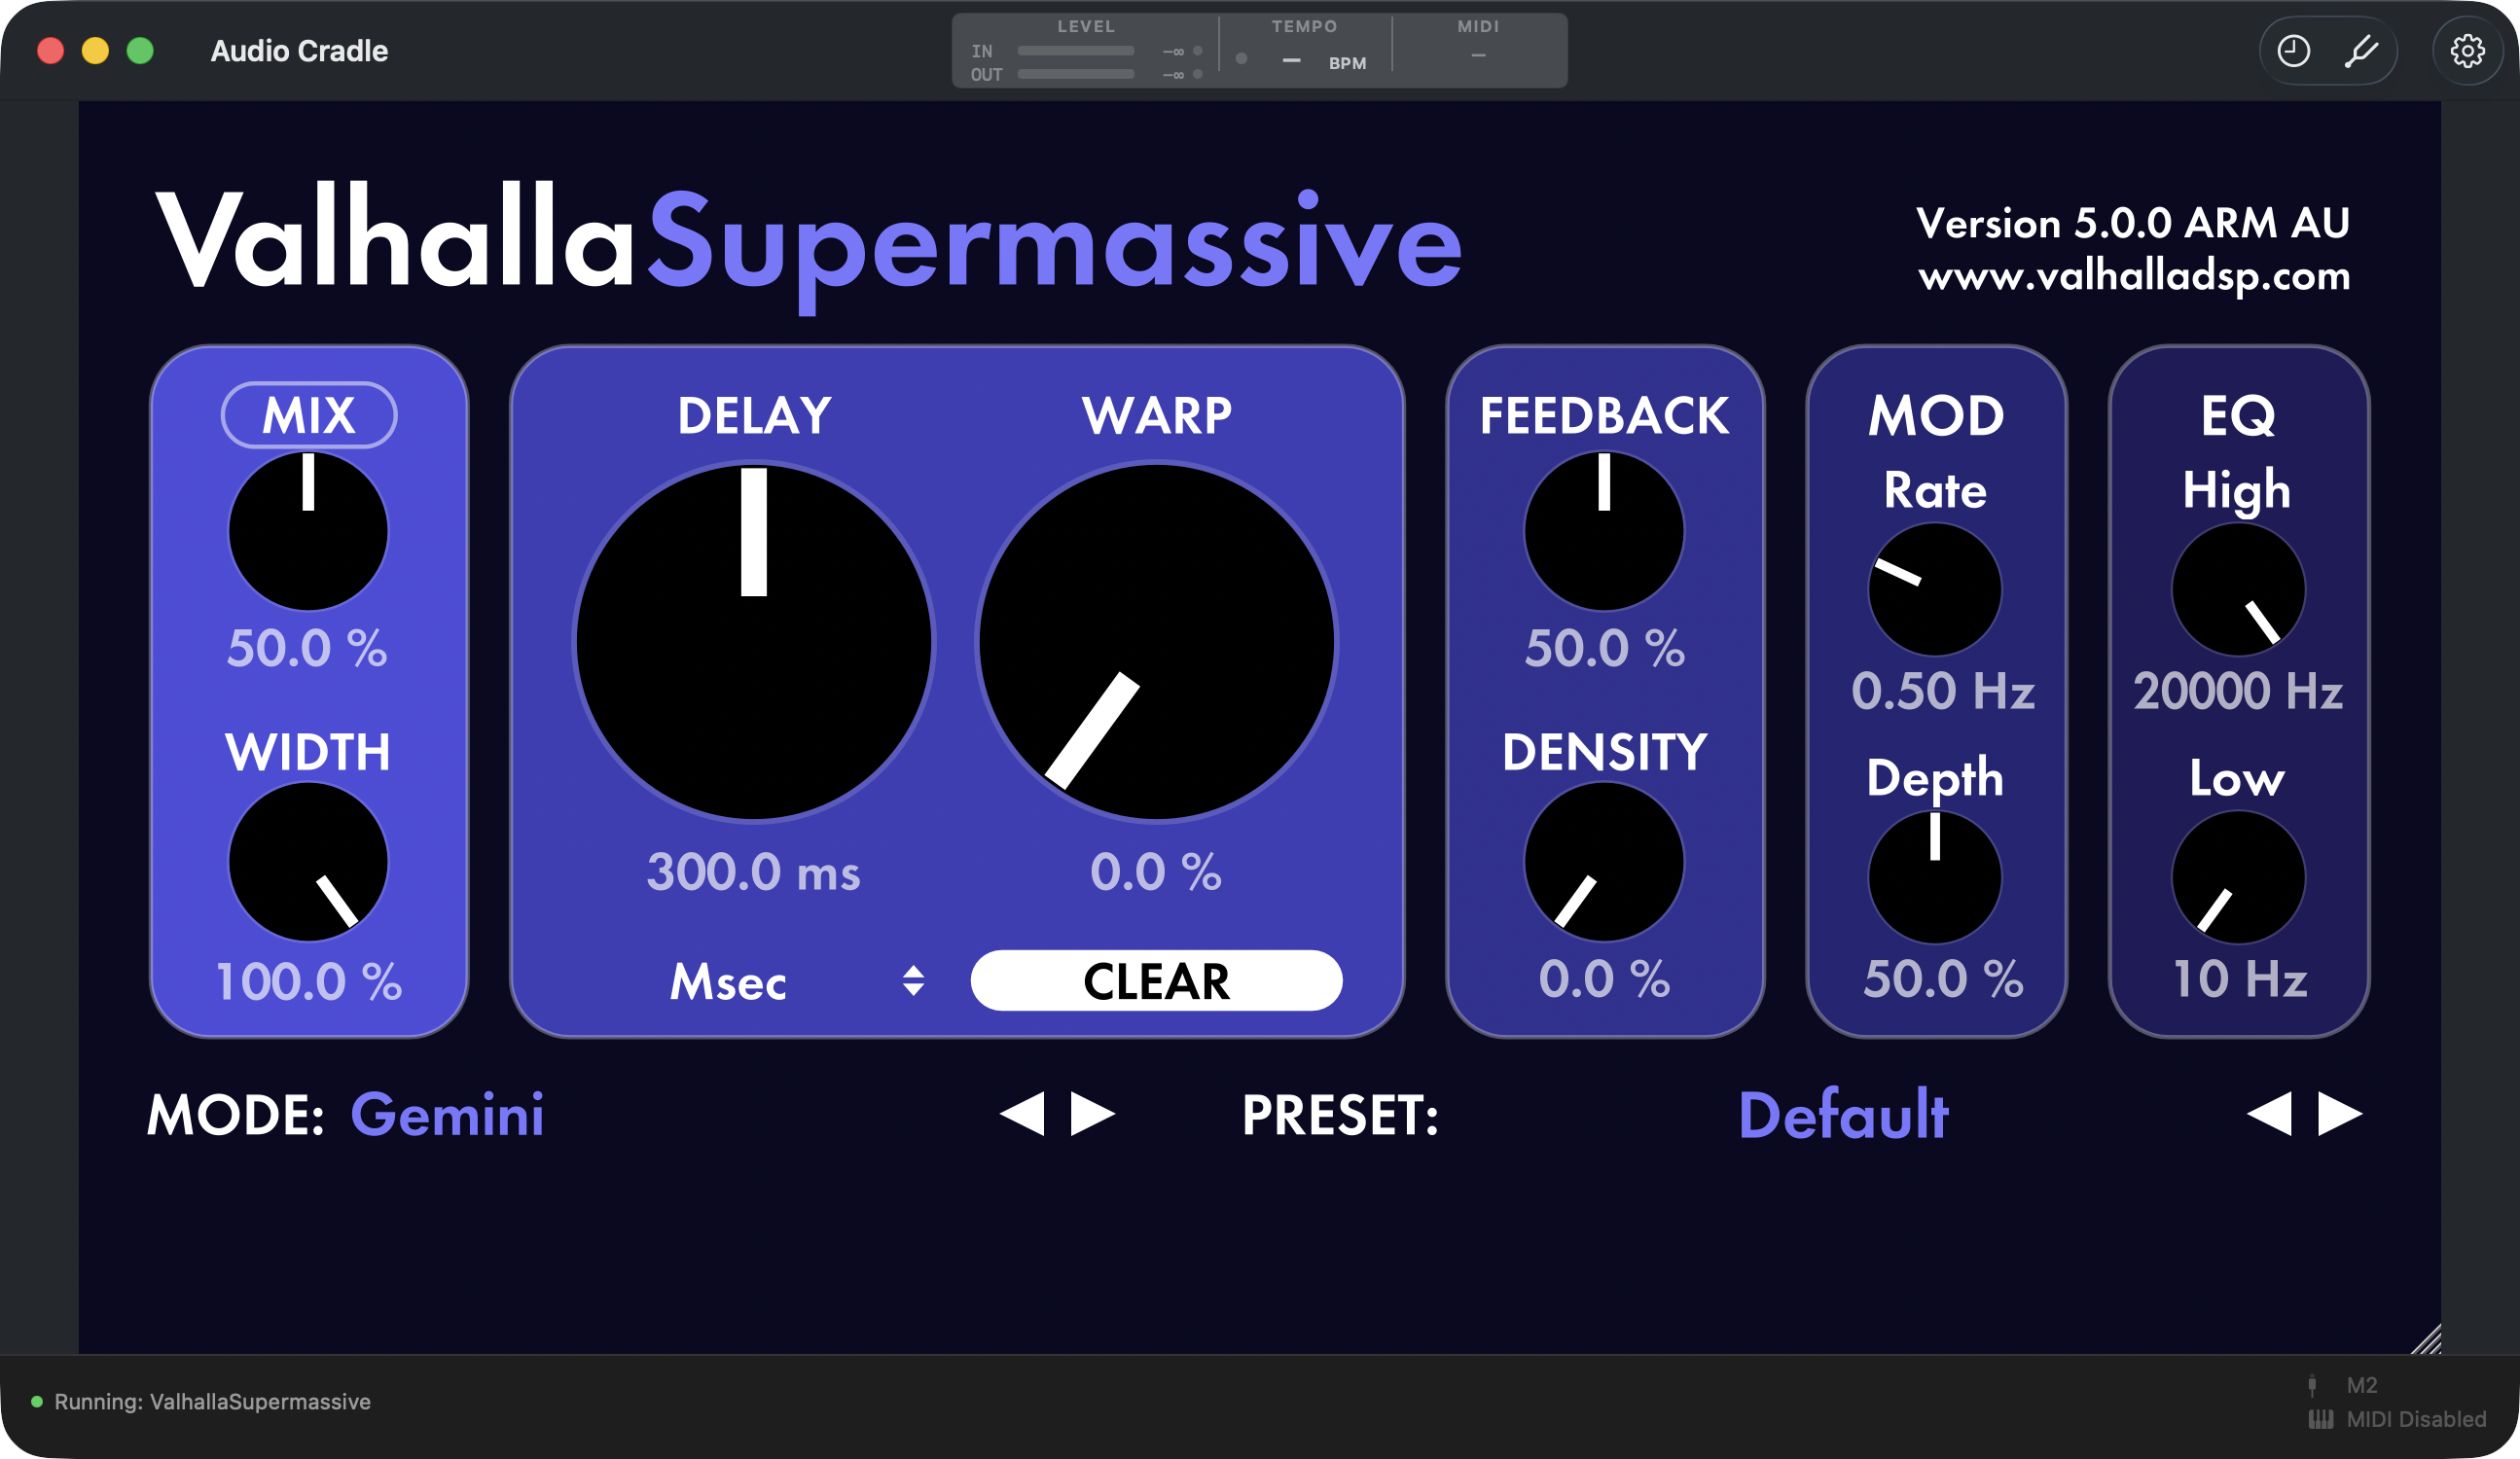Click the audio device plug icon near M2
2520x1459 pixels.
coord(2312,1385)
